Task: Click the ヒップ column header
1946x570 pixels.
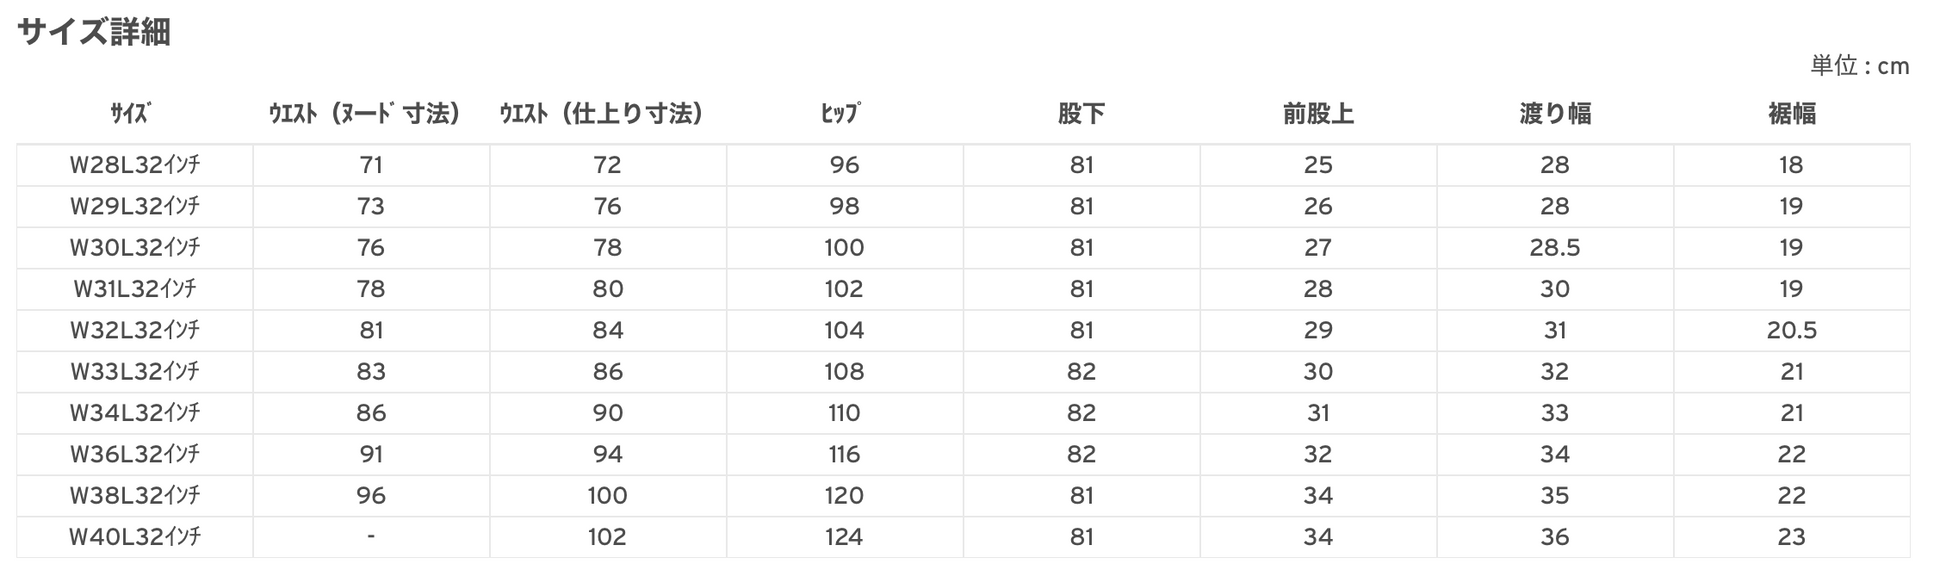Action: click(840, 114)
